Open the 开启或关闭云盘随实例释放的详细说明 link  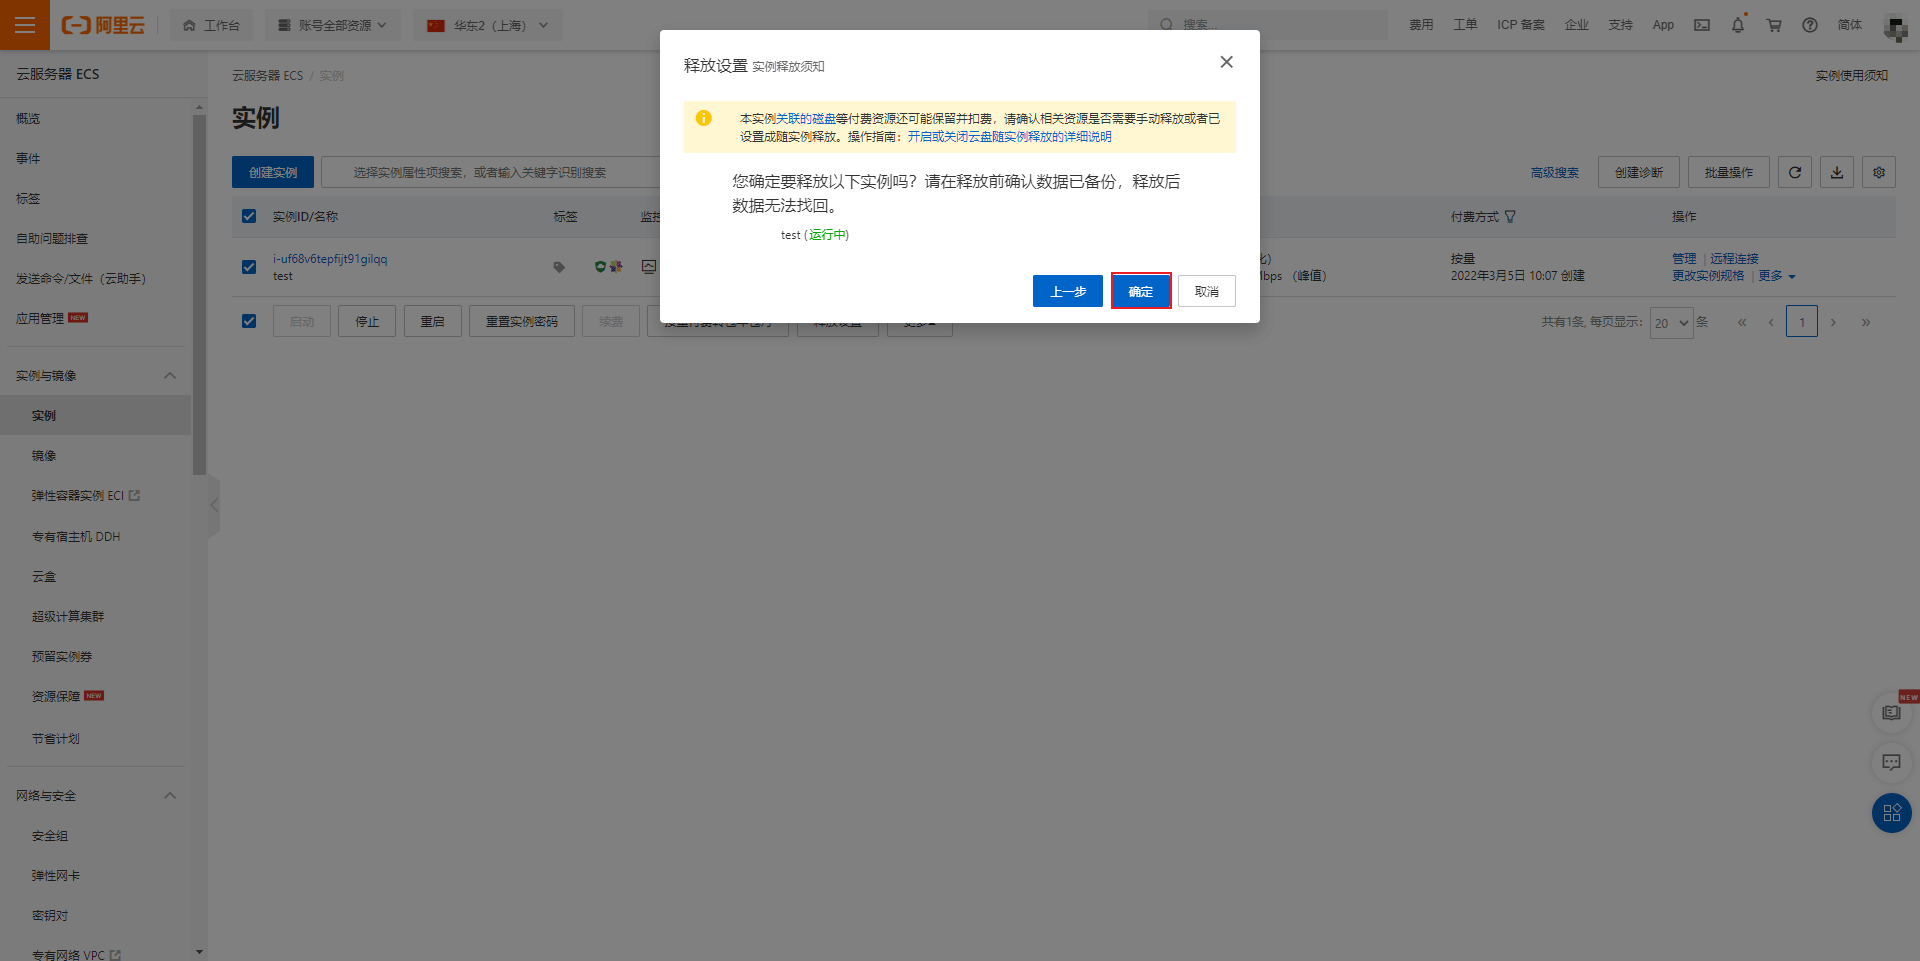coord(1010,137)
